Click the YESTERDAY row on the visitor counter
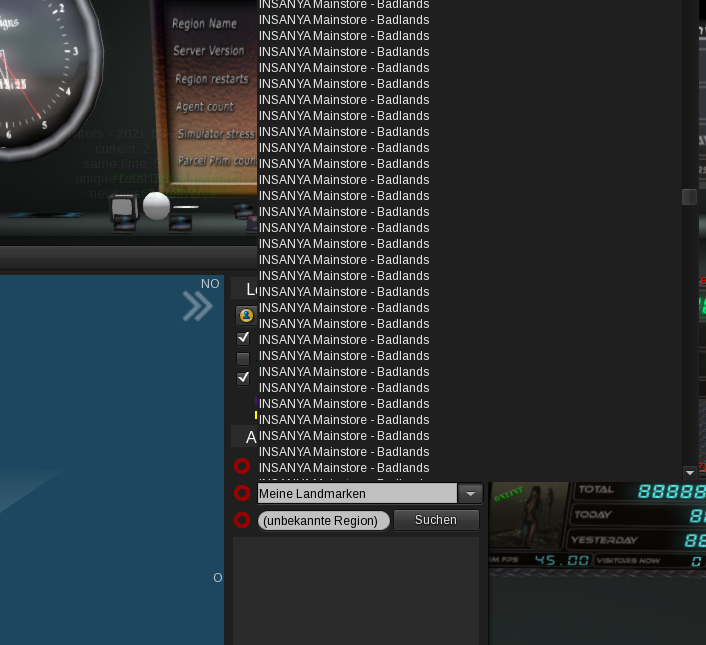This screenshot has height=645, width=706. pyautogui.click(x=638, y=540)
